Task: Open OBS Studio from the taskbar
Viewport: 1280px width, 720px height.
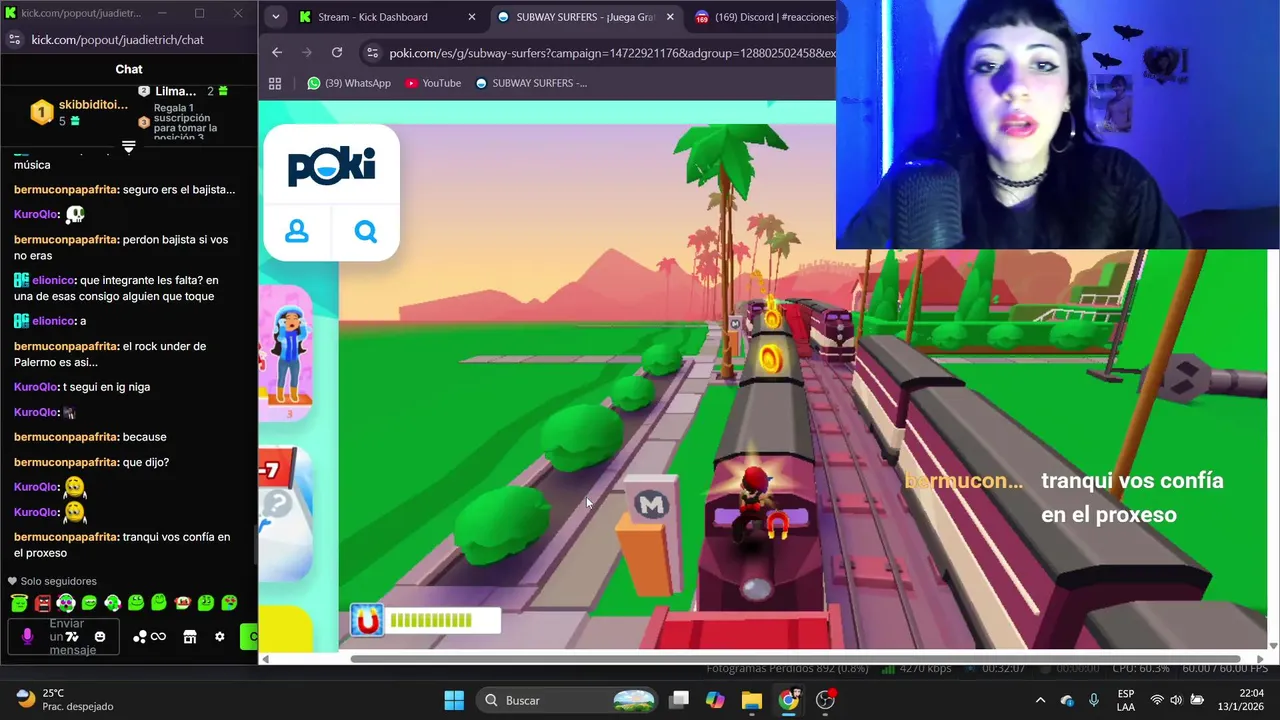Action: coord(826,700)
